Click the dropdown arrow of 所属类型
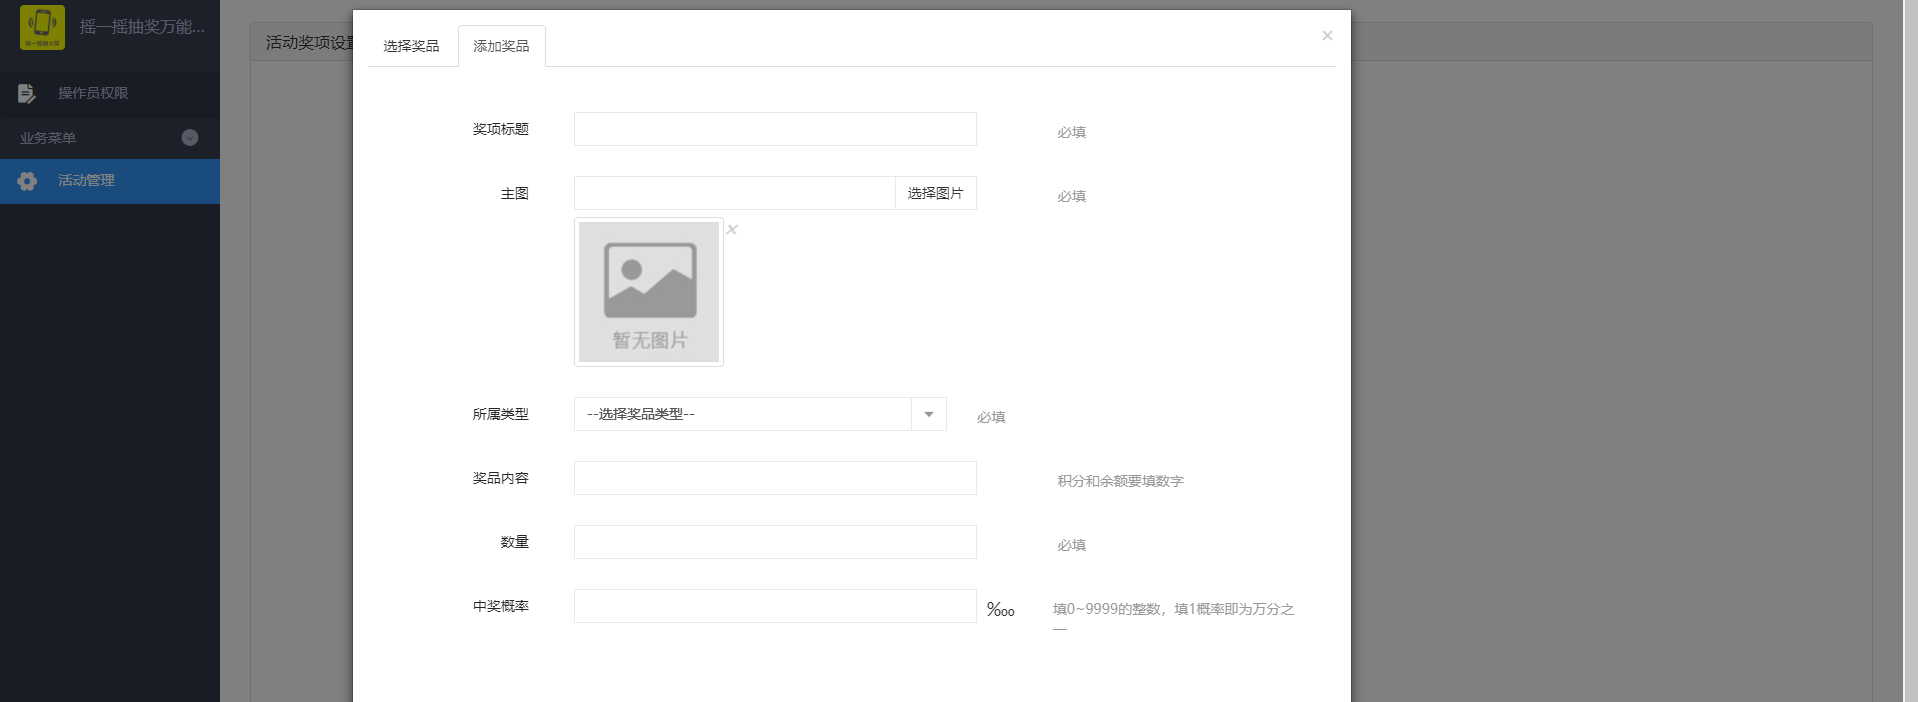This screenshot has width=1918, height=702. [x=929, y=414]
